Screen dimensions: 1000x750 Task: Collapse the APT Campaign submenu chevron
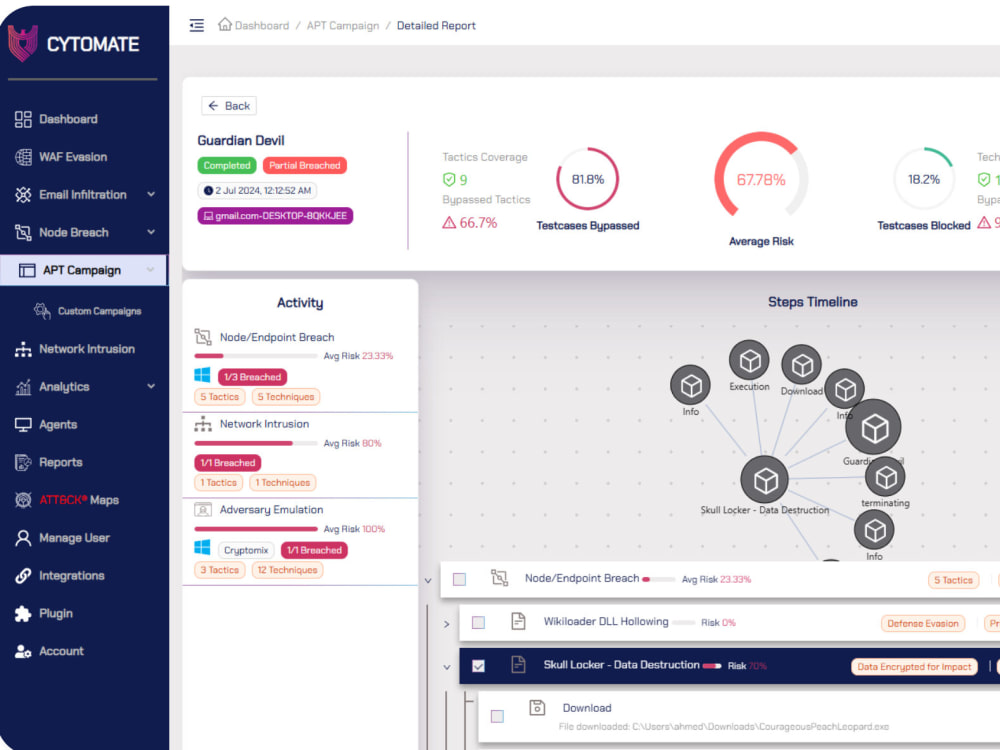pos(151,270)
